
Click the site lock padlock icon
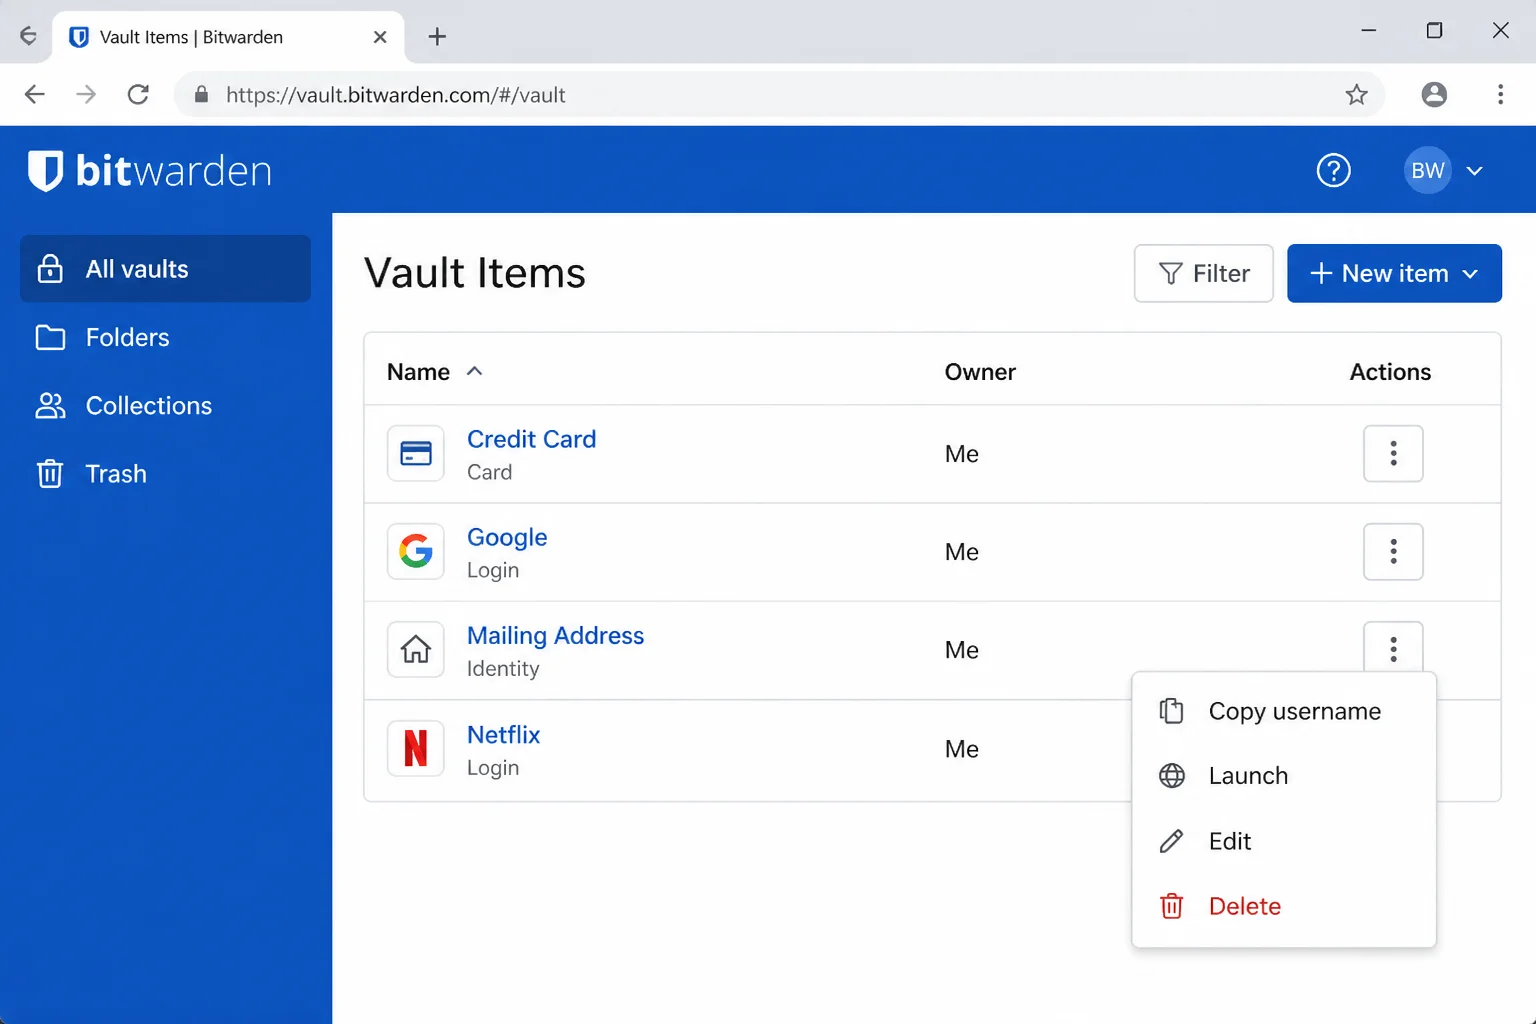coord(201,95)
